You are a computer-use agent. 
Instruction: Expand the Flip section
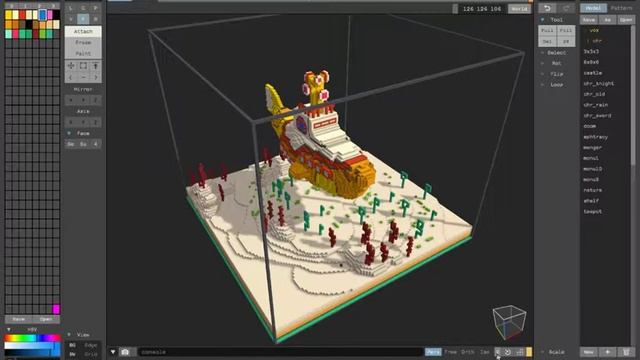pos(542,74)
